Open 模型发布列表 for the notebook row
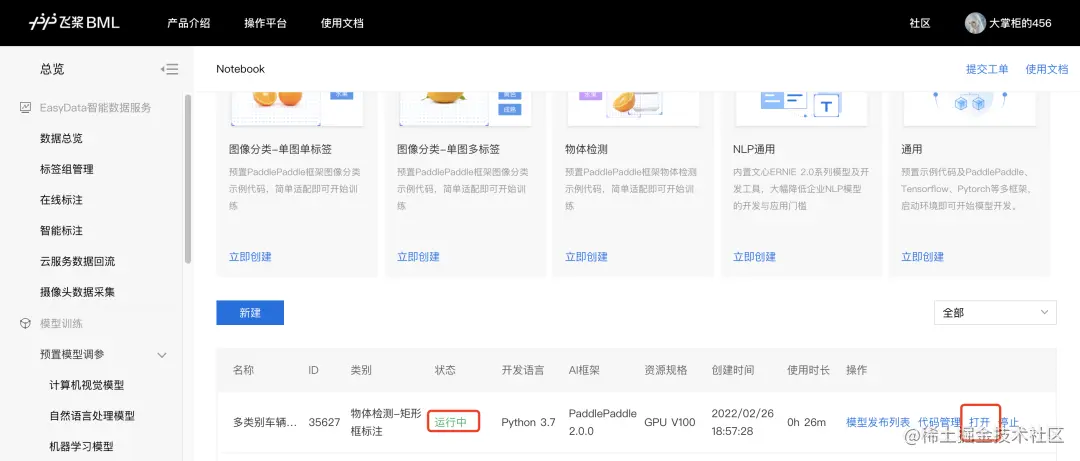1080x461 pixels. click(878, 422)
